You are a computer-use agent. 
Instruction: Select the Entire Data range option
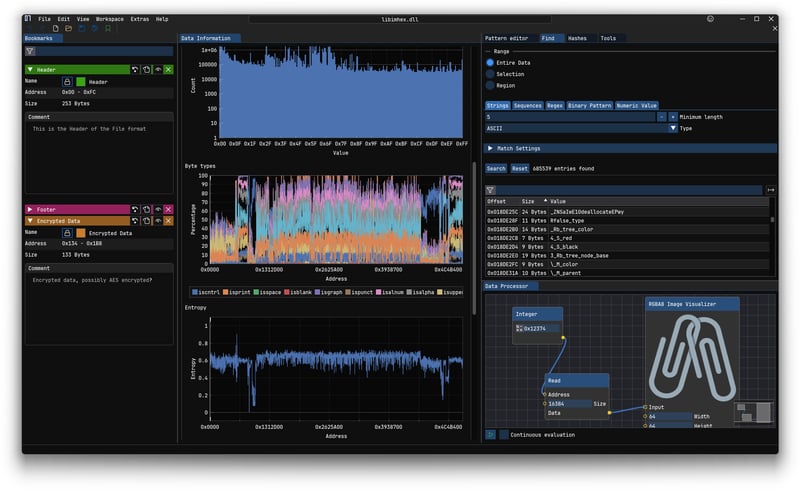(490, 62)
